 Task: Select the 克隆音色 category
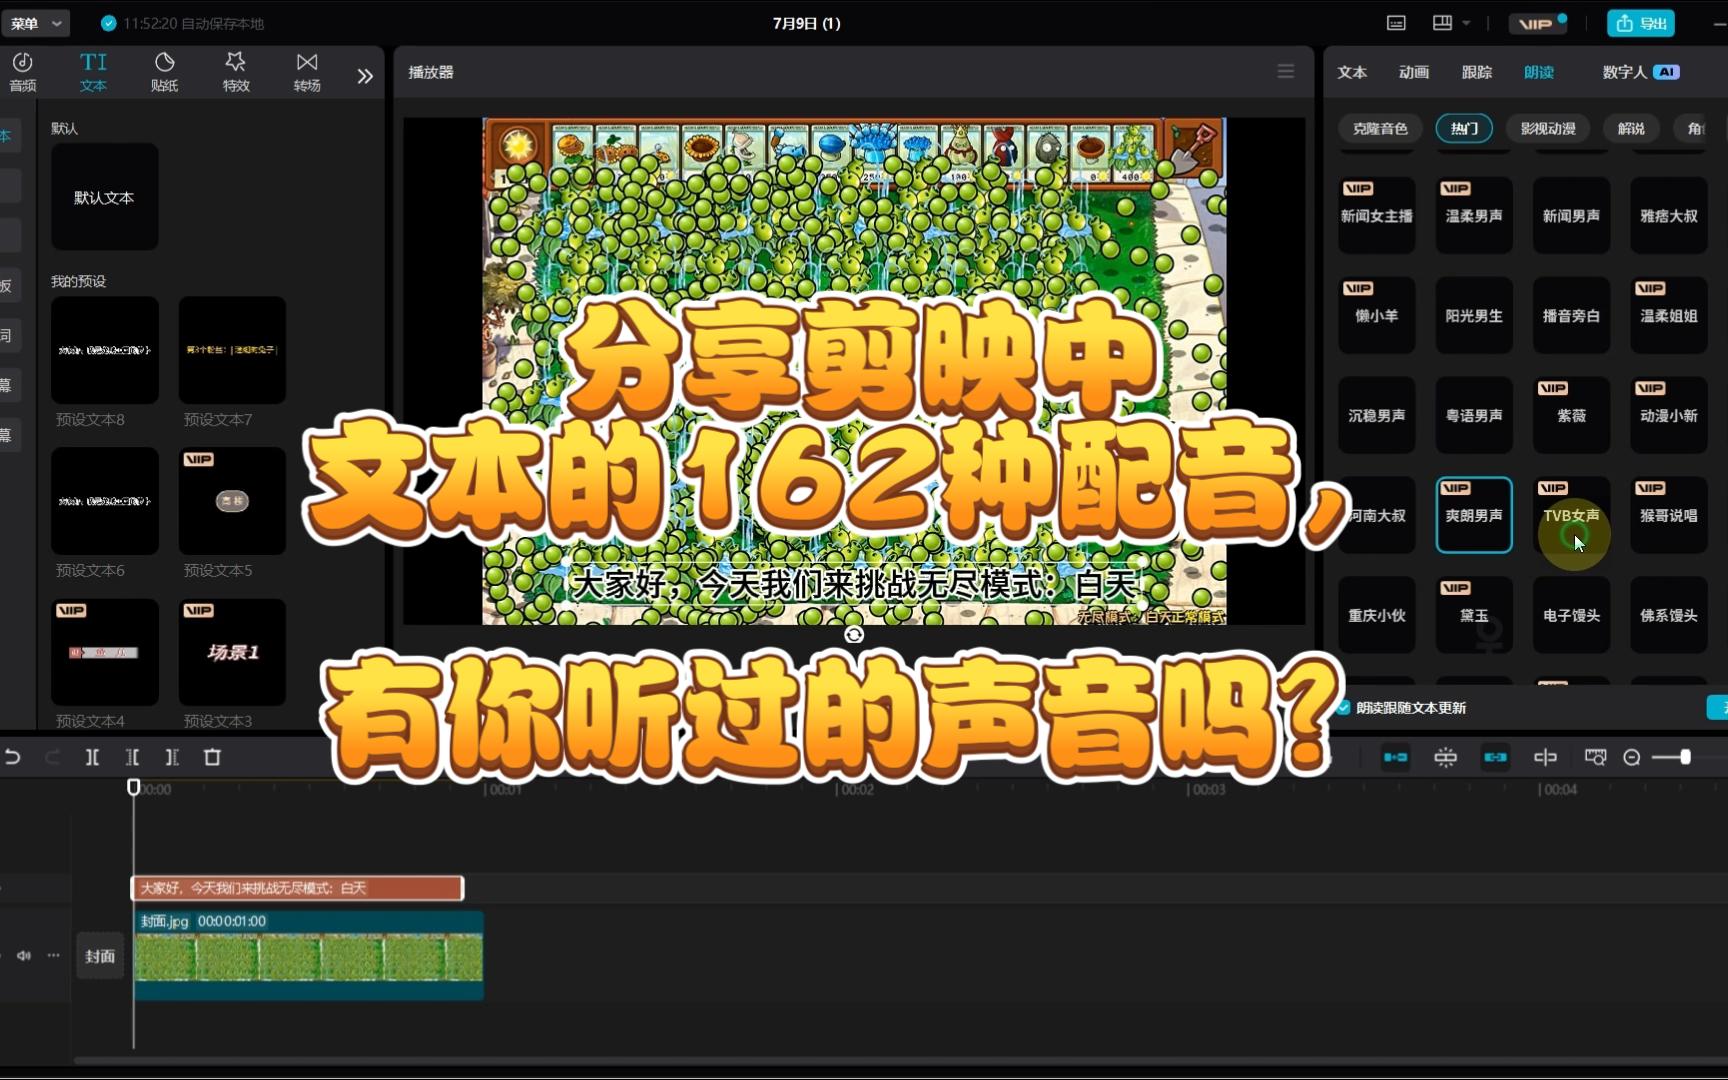(1380, 128)
